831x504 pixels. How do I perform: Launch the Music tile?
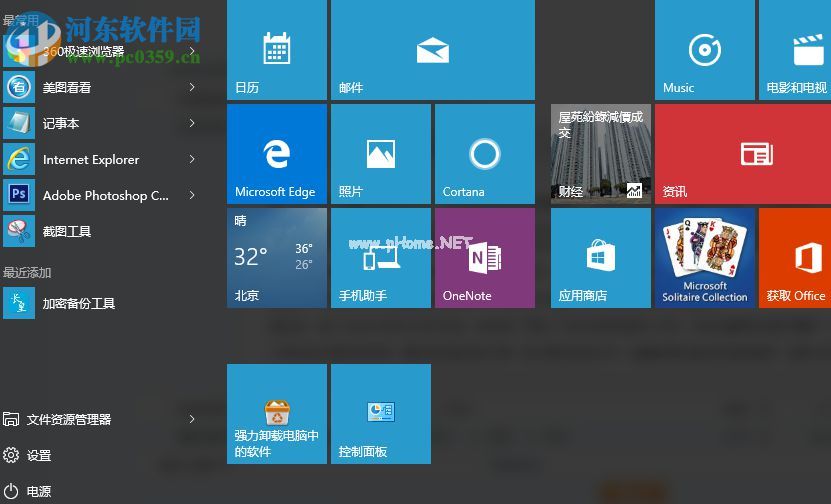click(704, 50)
